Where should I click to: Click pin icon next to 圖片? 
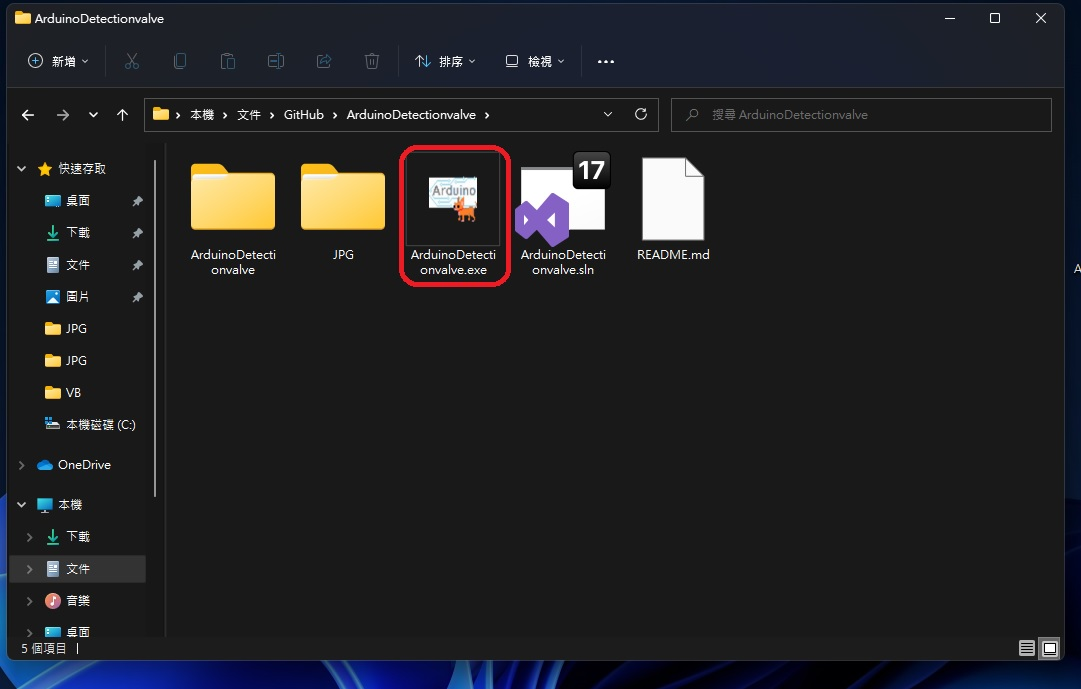point(137,297)
